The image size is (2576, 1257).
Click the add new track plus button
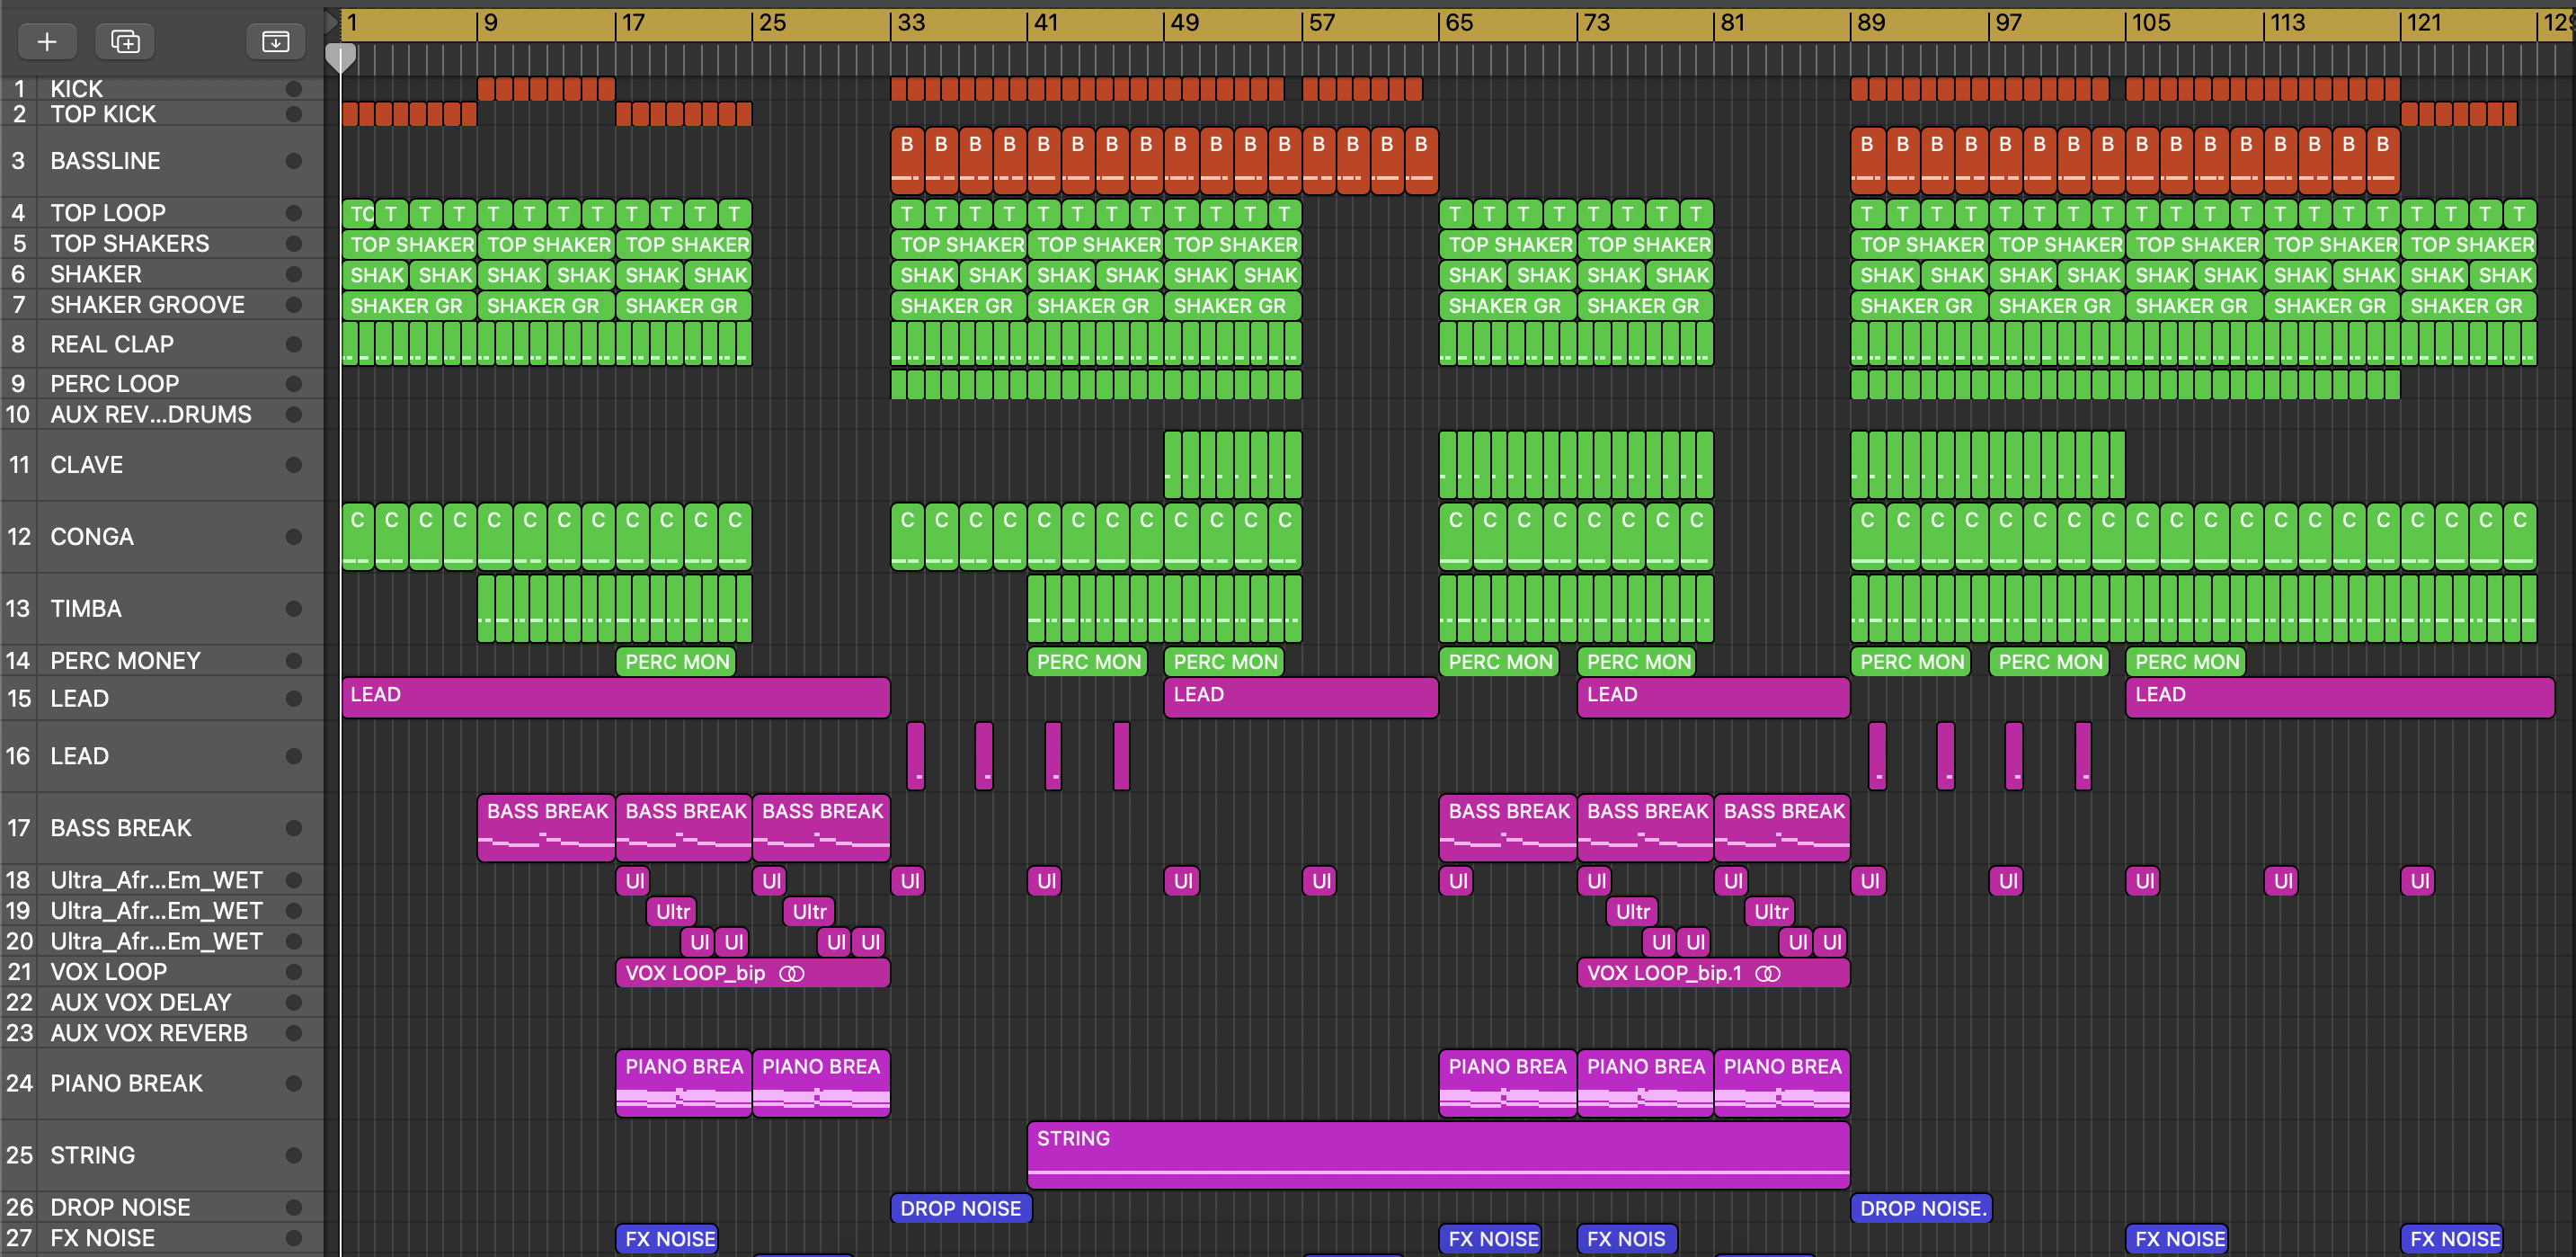pyautogui.click(x=47, y=41)
